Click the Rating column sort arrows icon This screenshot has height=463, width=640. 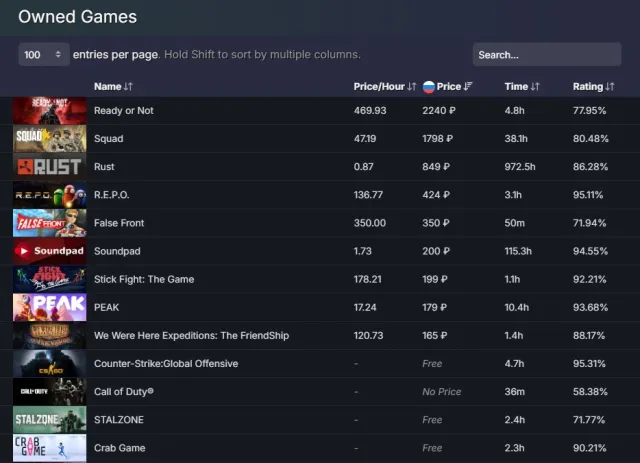(x=610, y=87)
